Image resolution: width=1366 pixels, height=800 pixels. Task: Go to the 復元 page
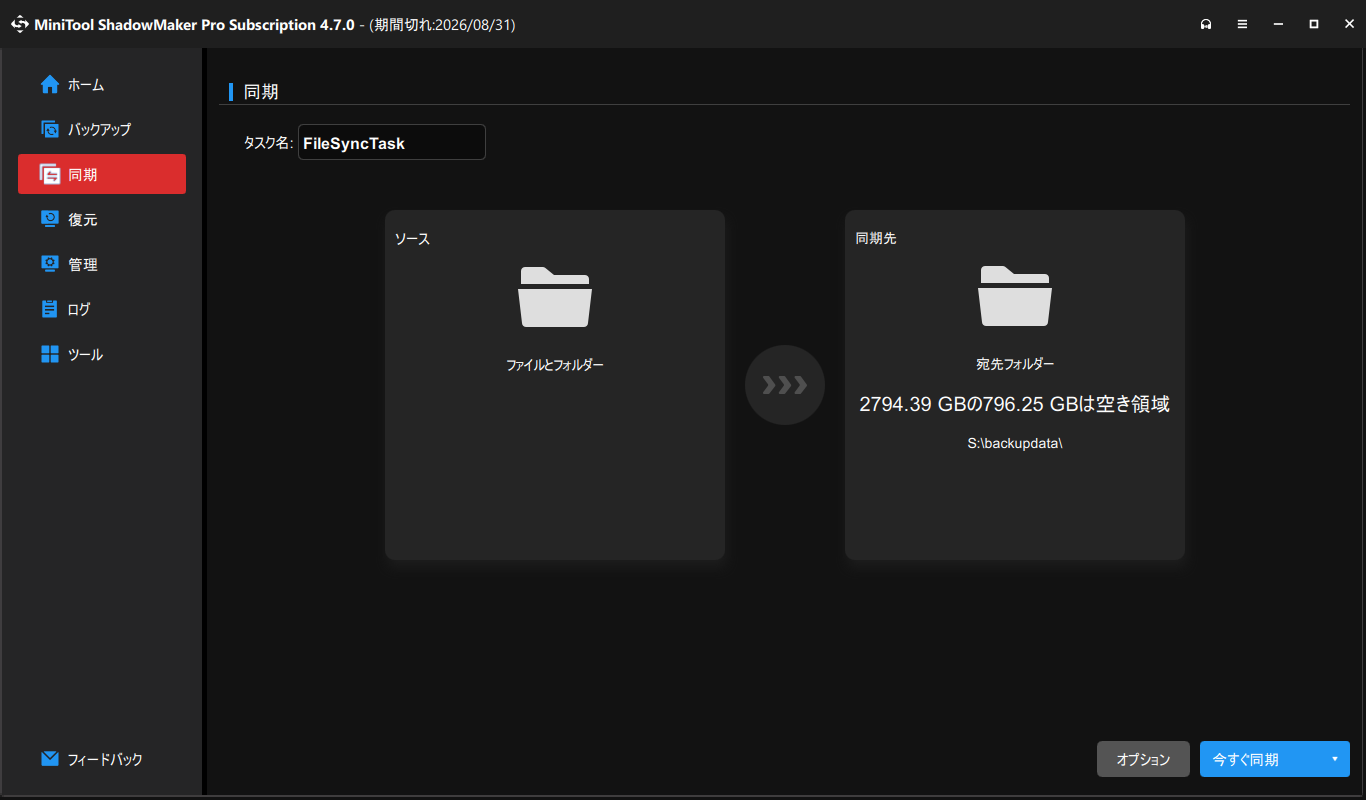[102, 219]
